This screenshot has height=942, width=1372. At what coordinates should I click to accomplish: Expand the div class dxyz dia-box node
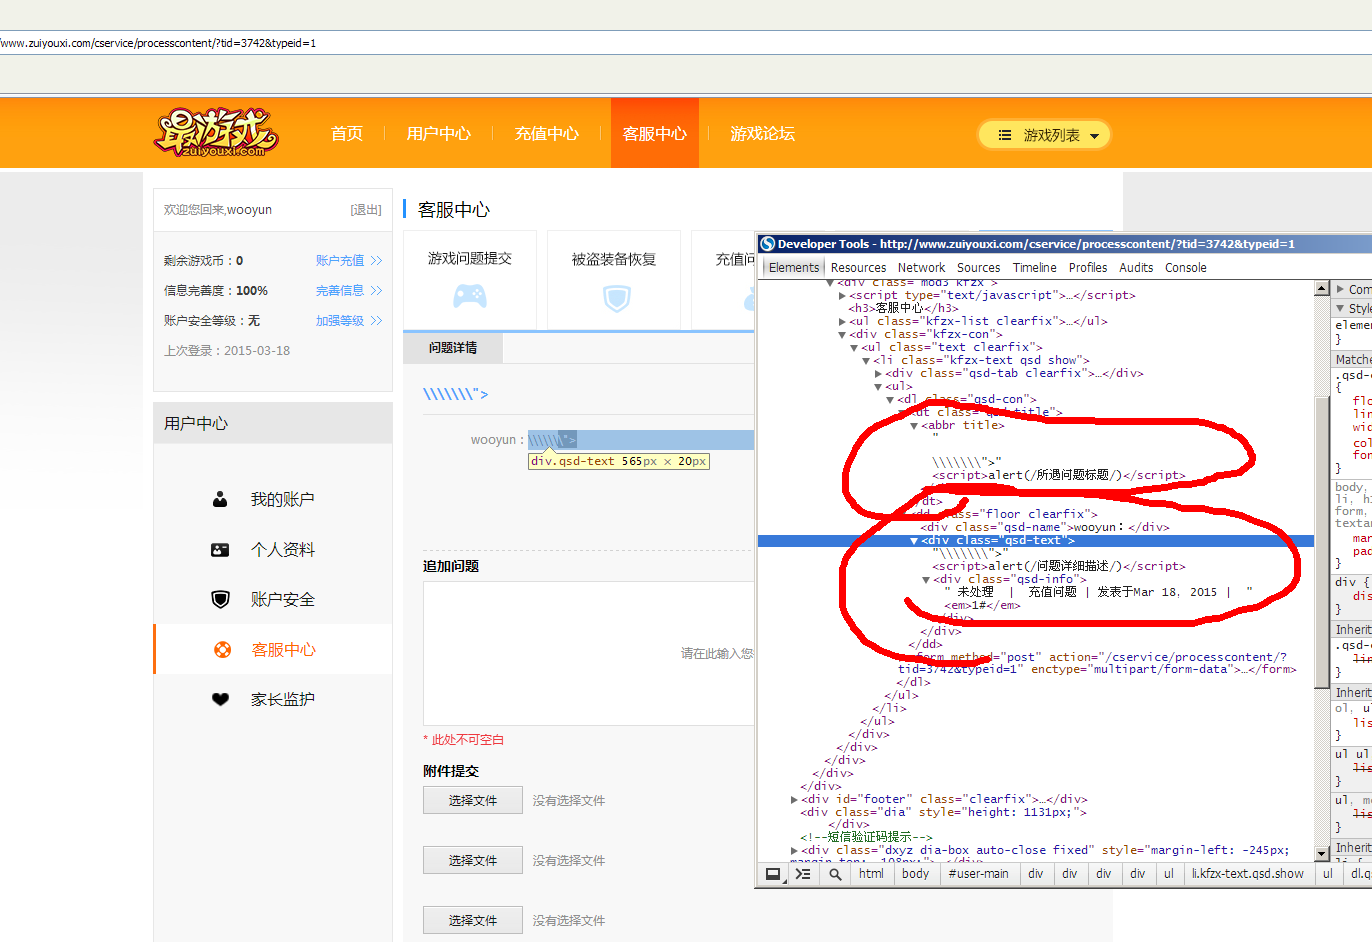pyautogui.click(x=794, y=851)
